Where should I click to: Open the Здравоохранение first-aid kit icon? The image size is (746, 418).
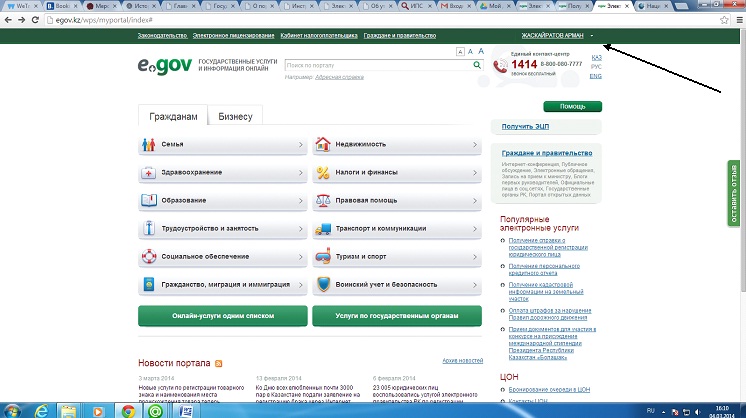click(x=148, y=173)
